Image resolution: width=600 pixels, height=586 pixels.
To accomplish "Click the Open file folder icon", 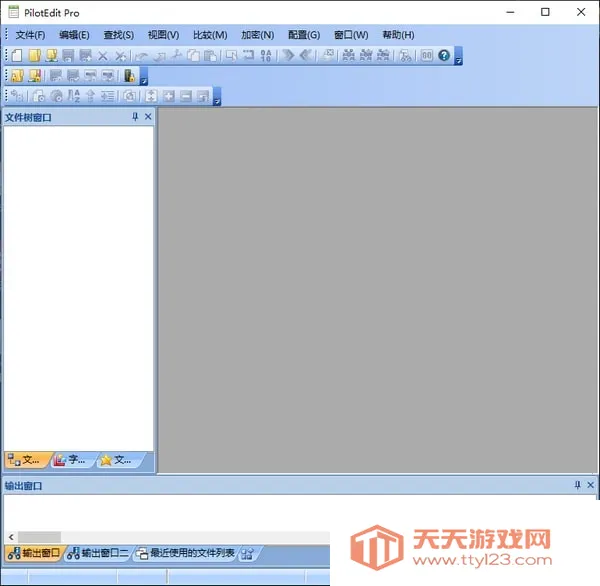I will (x=33, y=56).
